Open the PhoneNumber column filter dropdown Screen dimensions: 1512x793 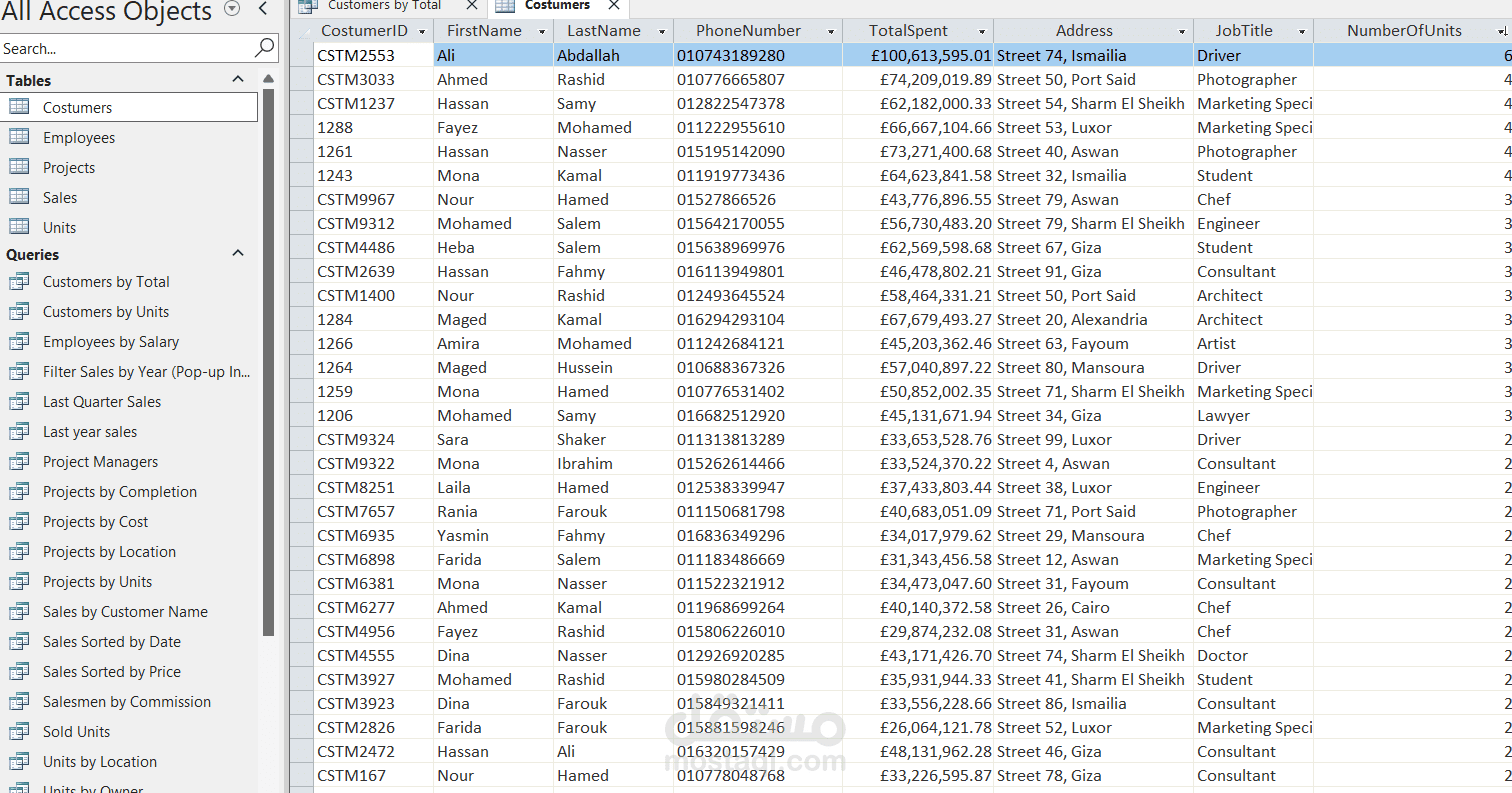tap(831, 32)
